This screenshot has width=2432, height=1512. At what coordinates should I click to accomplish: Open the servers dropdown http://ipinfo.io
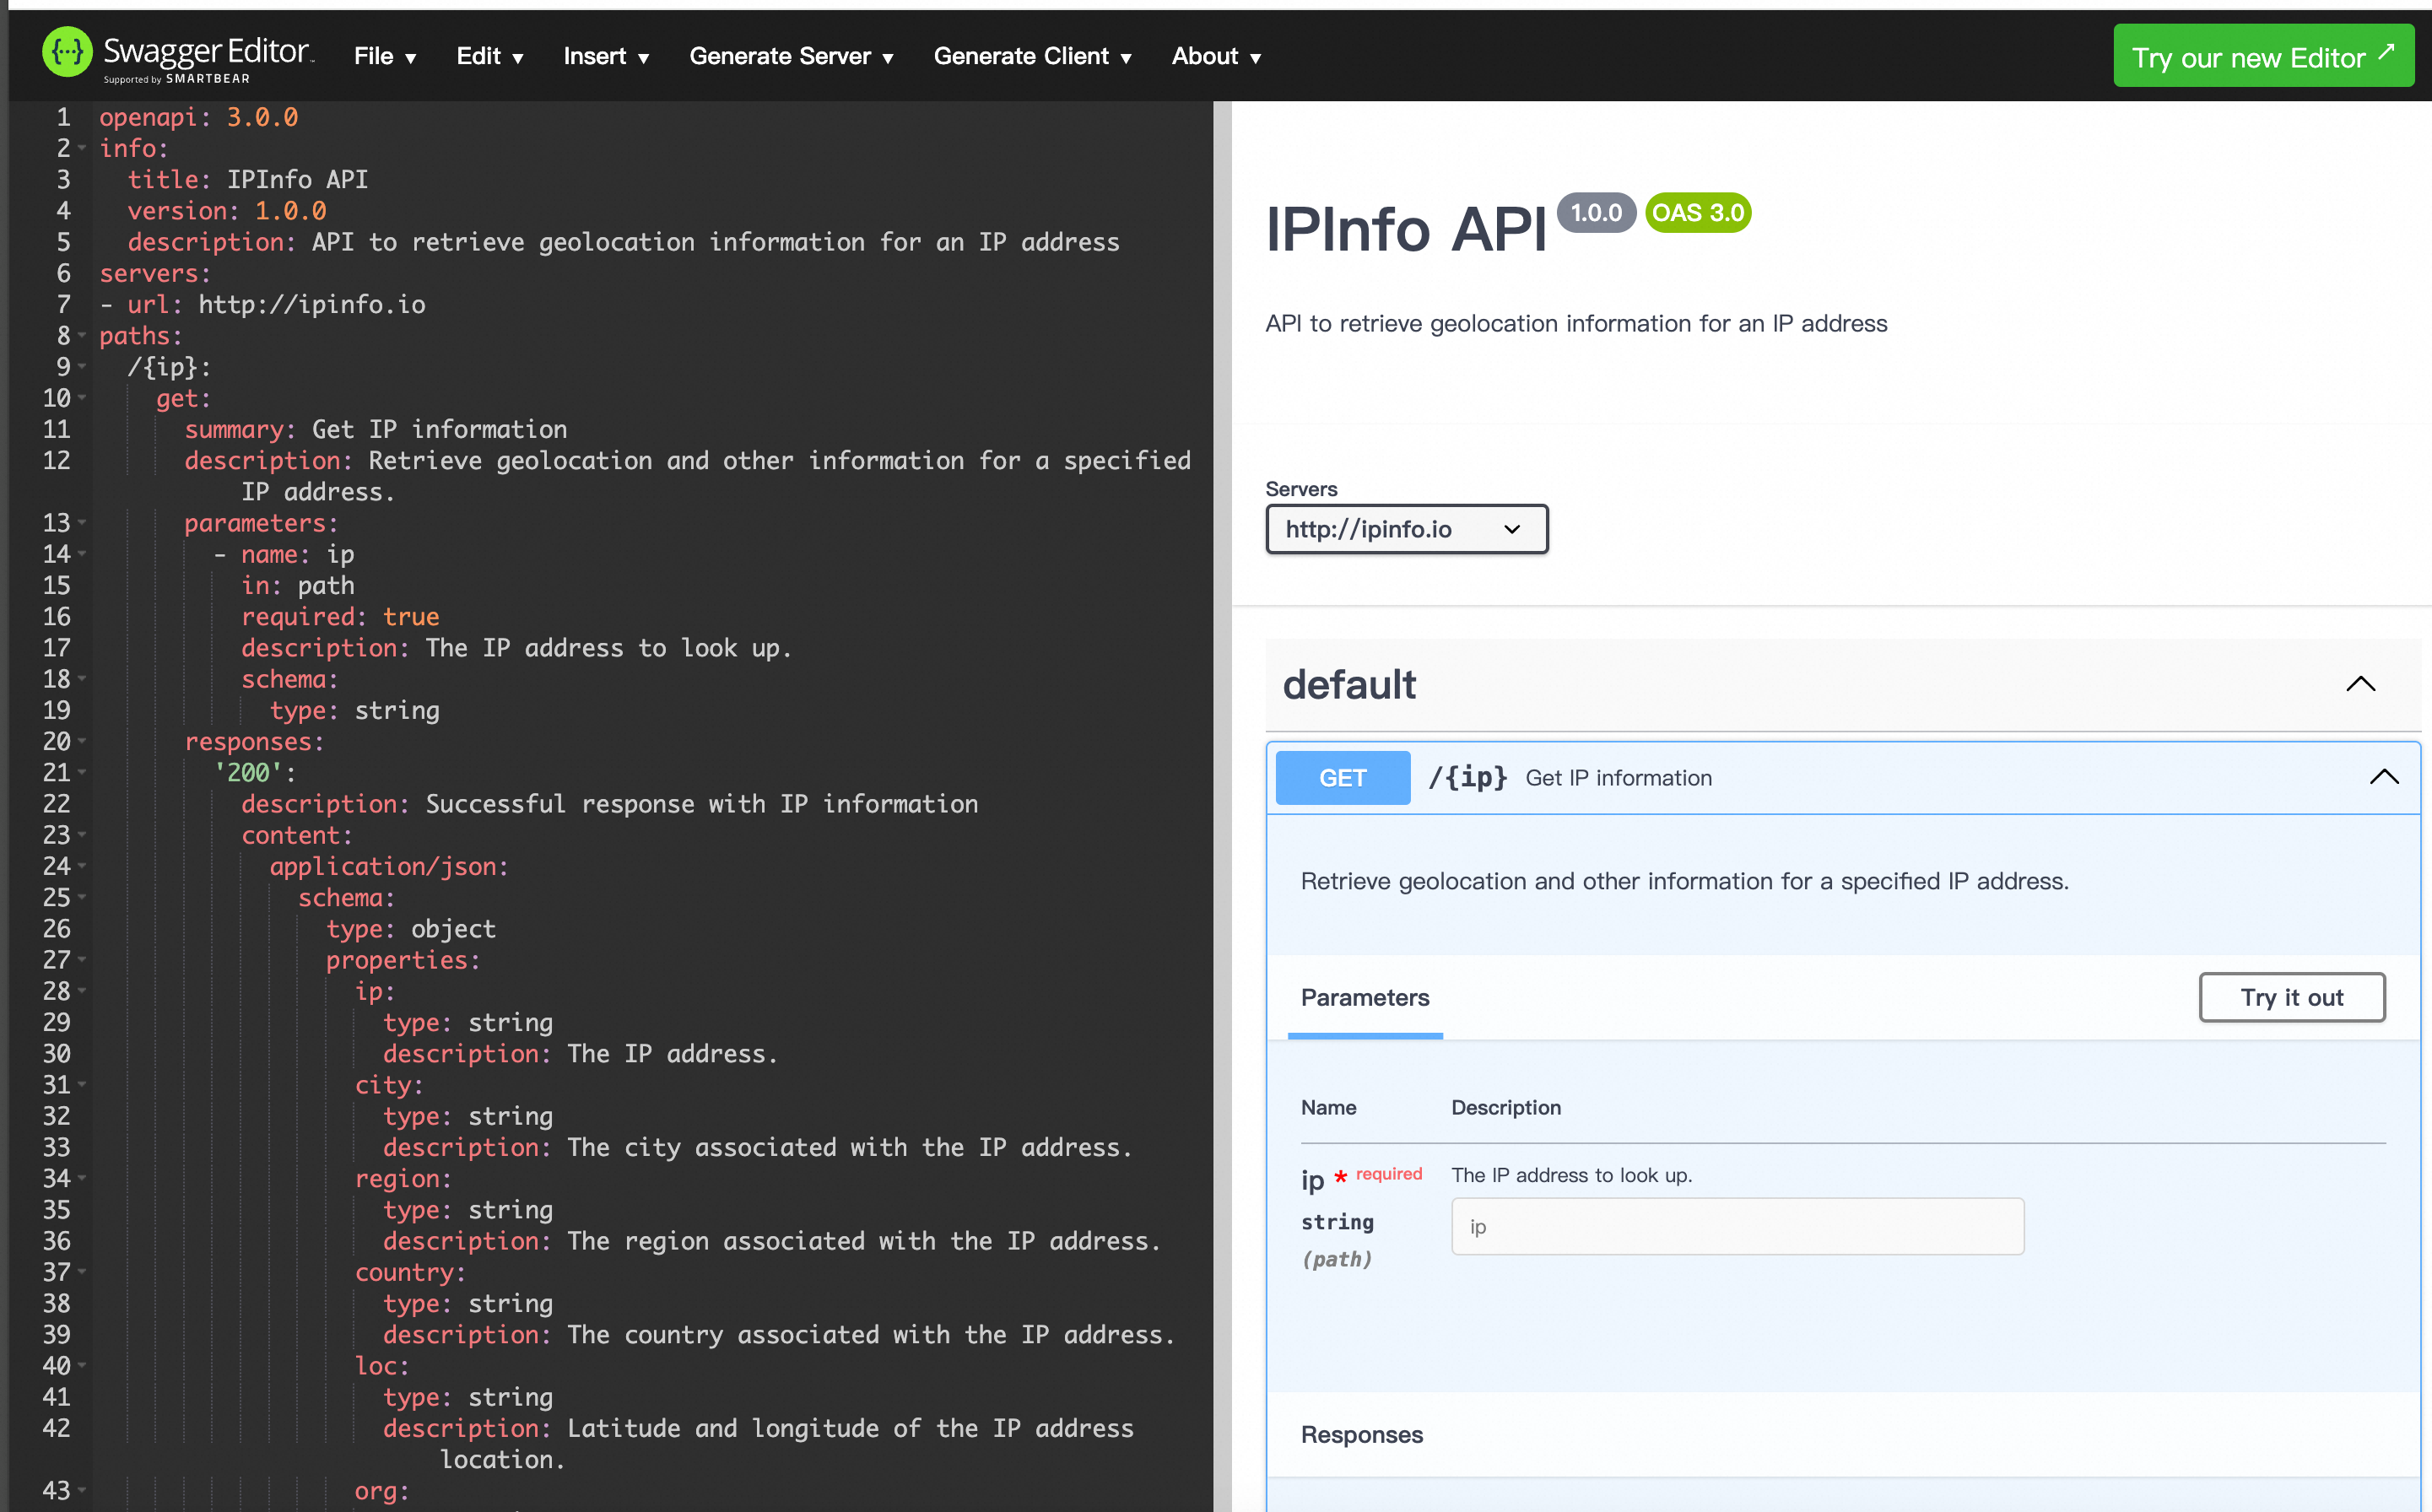tap(1406, 529)
